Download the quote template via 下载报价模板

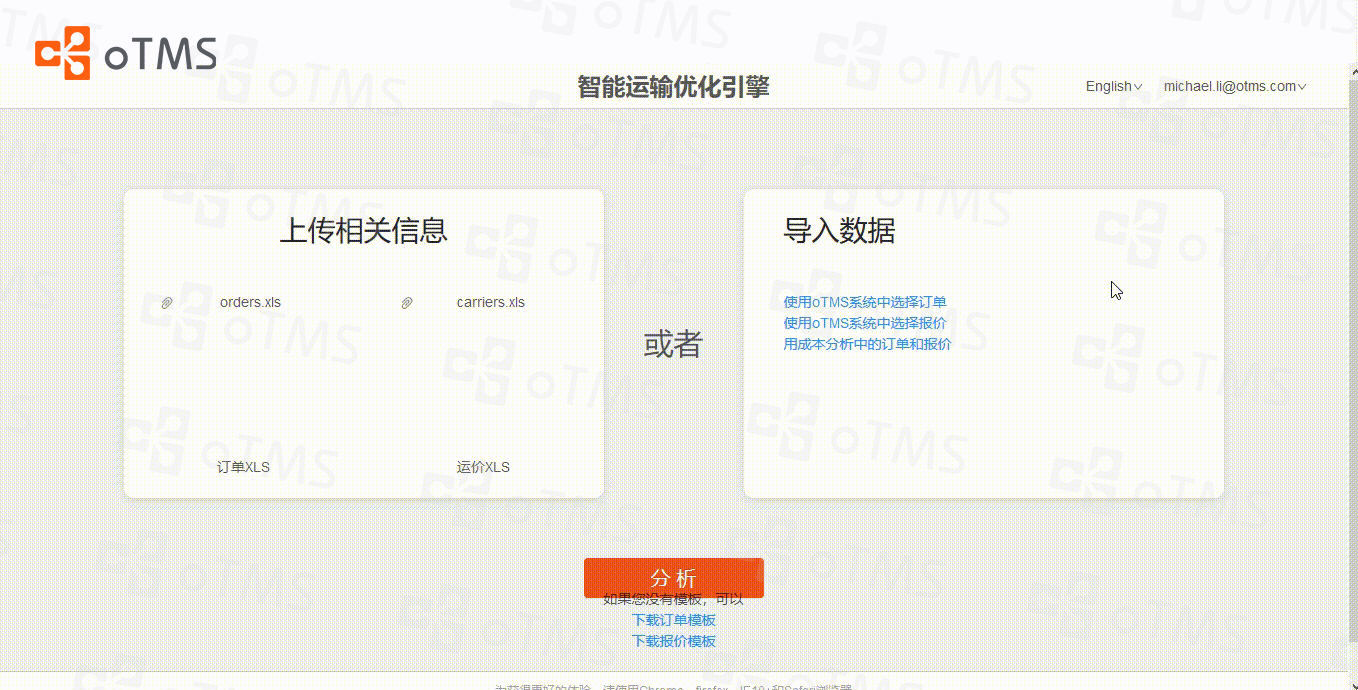673,641
